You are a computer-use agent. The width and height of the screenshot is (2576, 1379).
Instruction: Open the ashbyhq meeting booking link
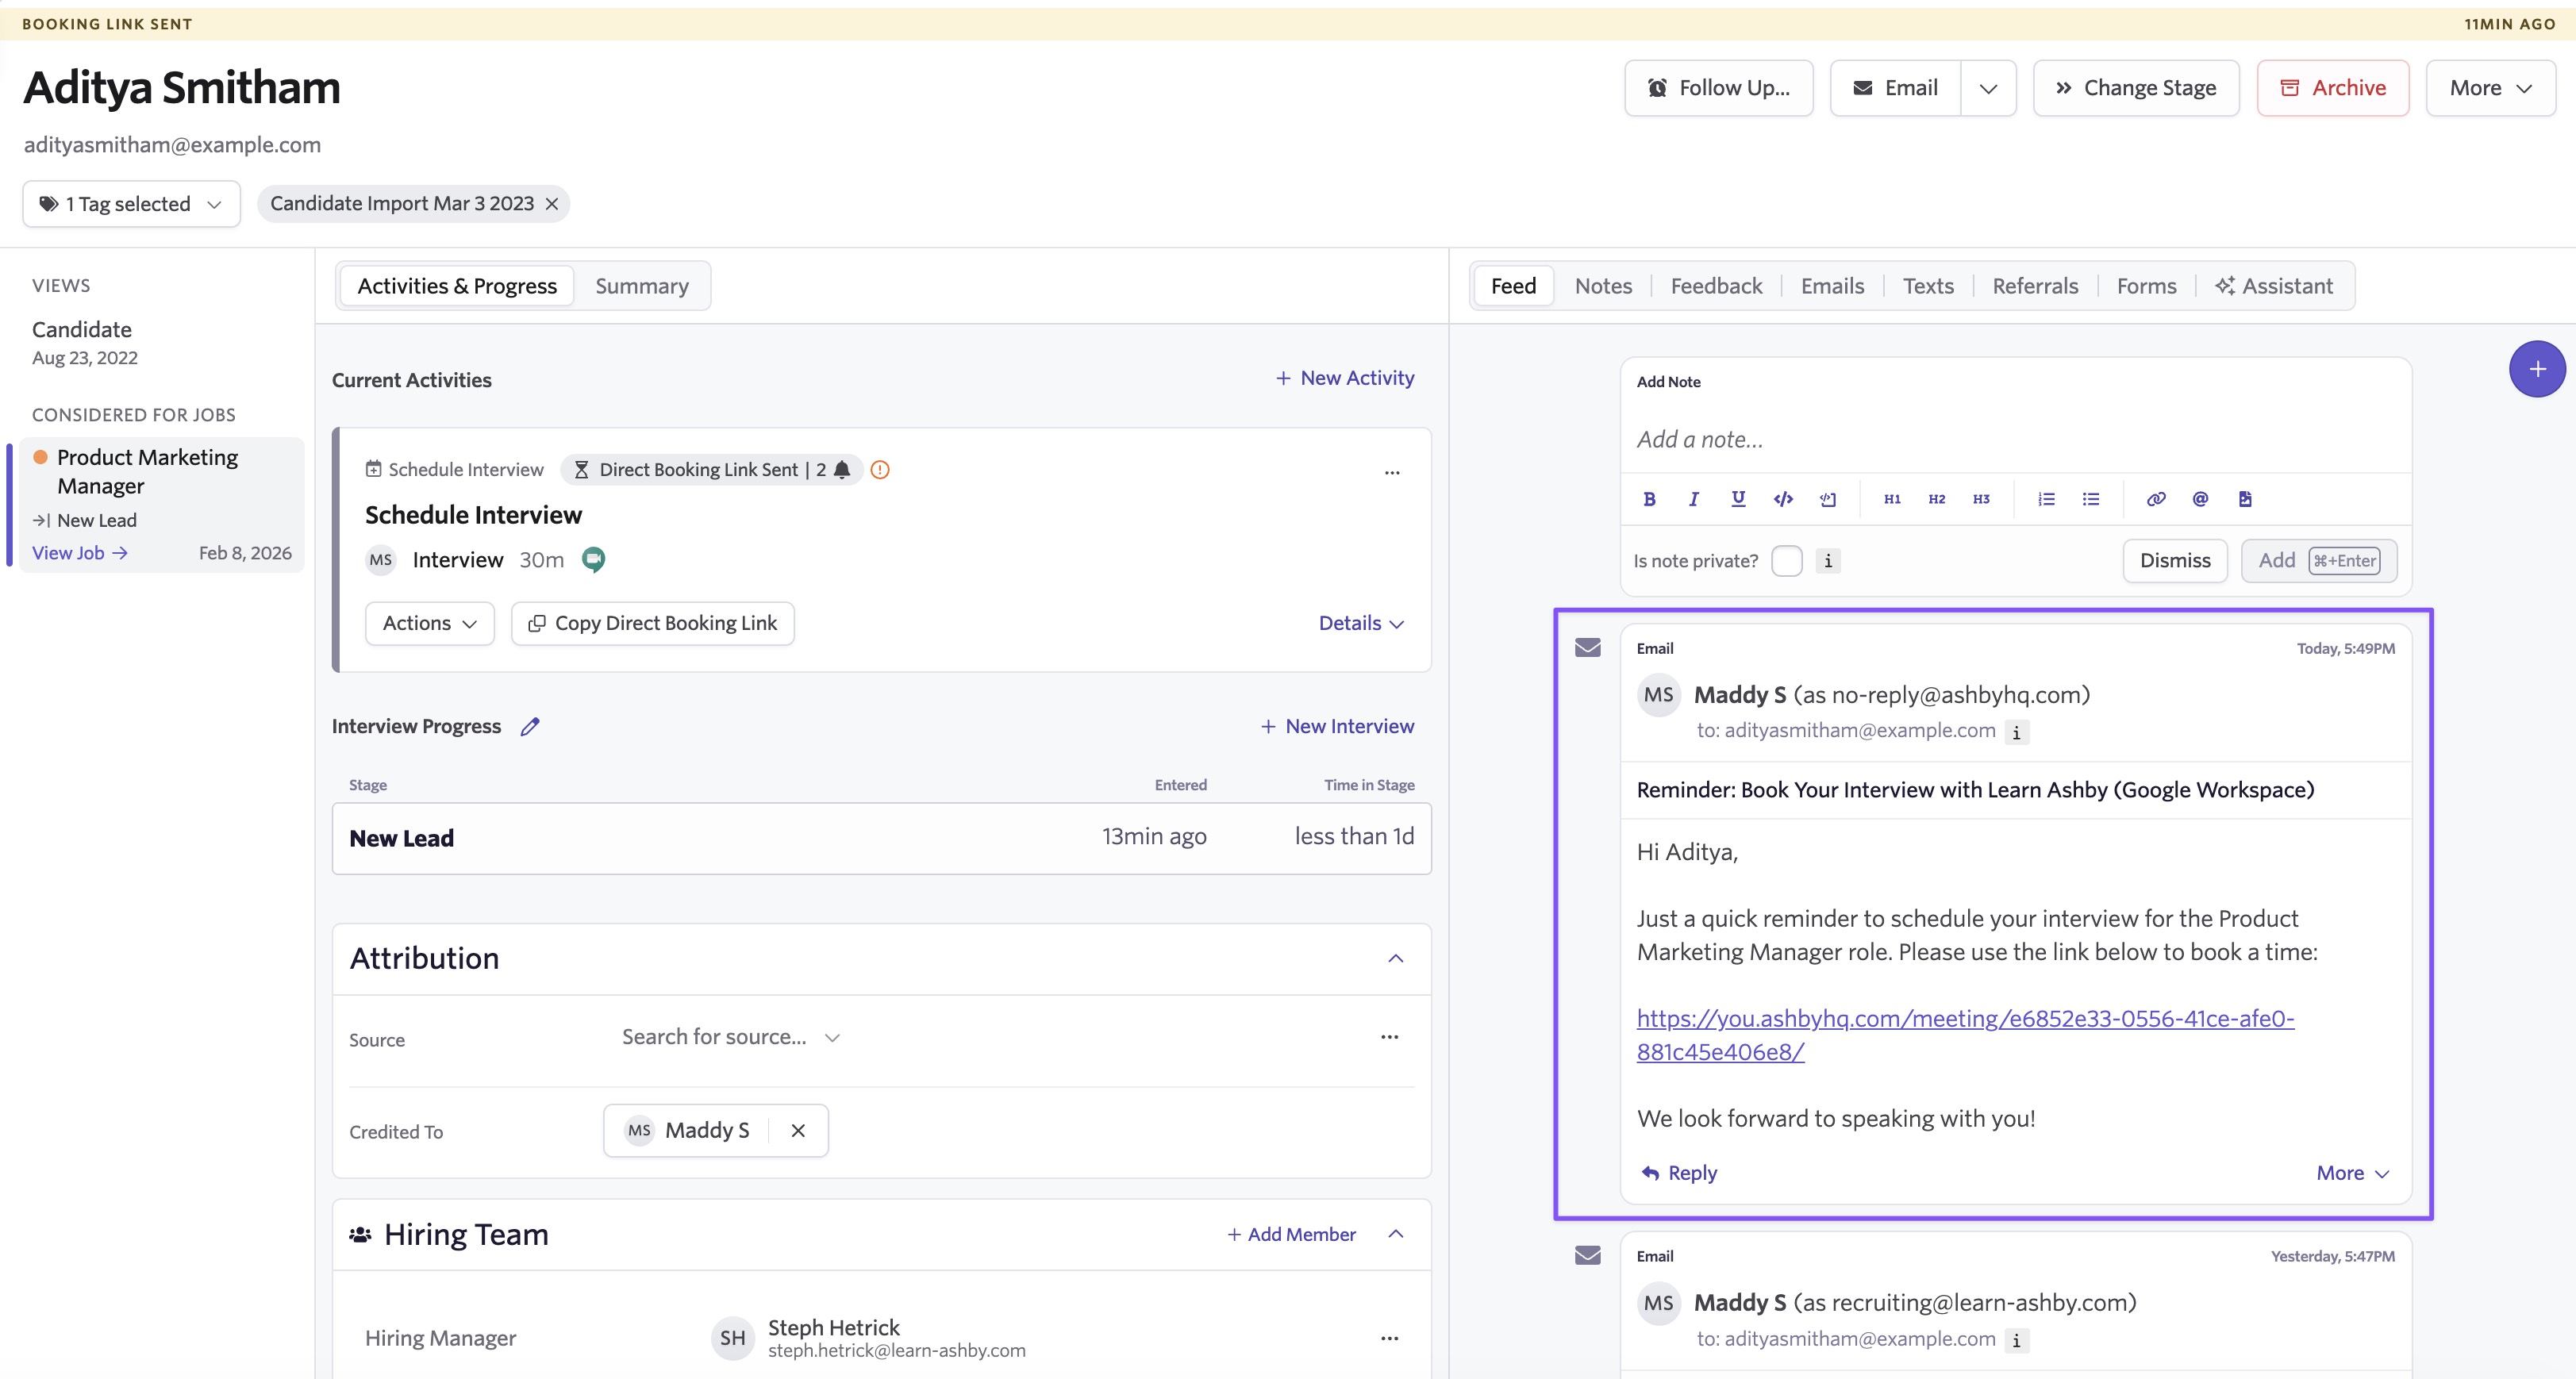pyautogui.click(x=1964, y=1019)
